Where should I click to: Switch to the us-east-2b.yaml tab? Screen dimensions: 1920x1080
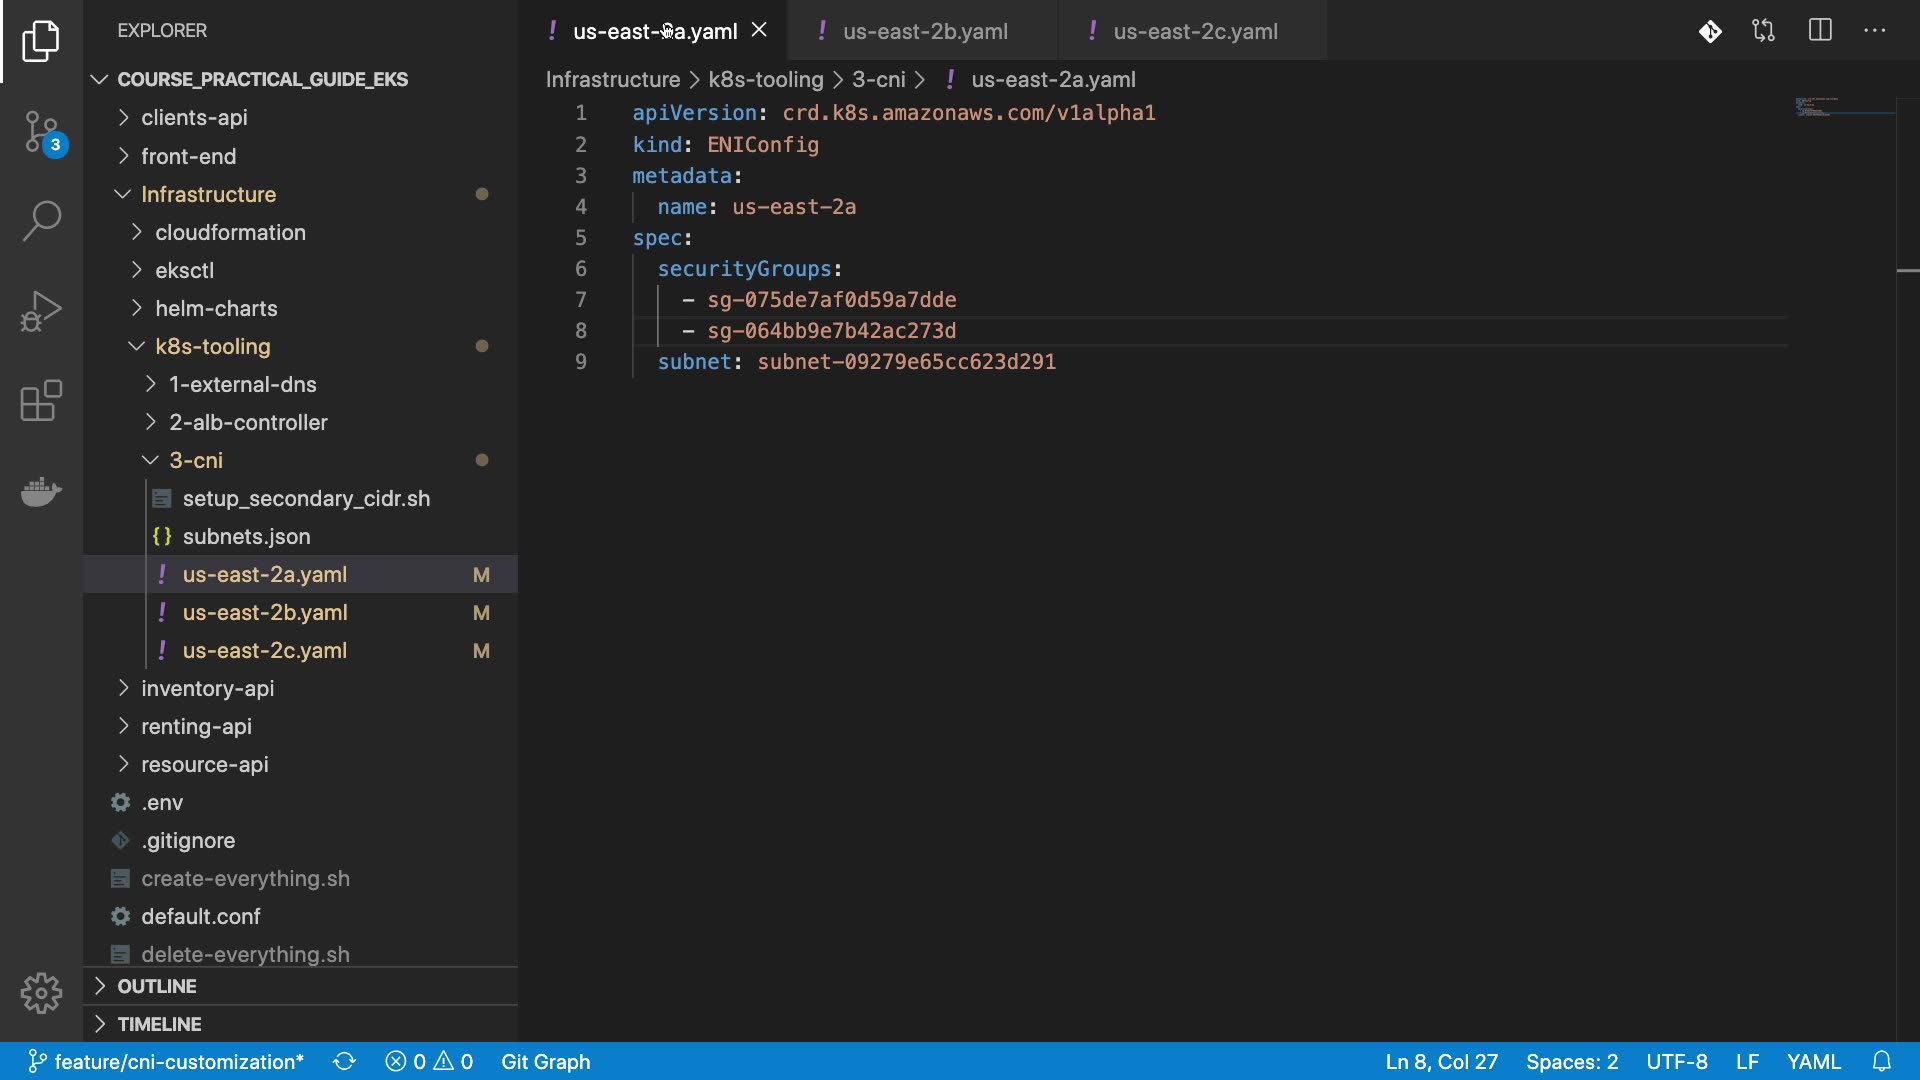[x=924, y=31]
